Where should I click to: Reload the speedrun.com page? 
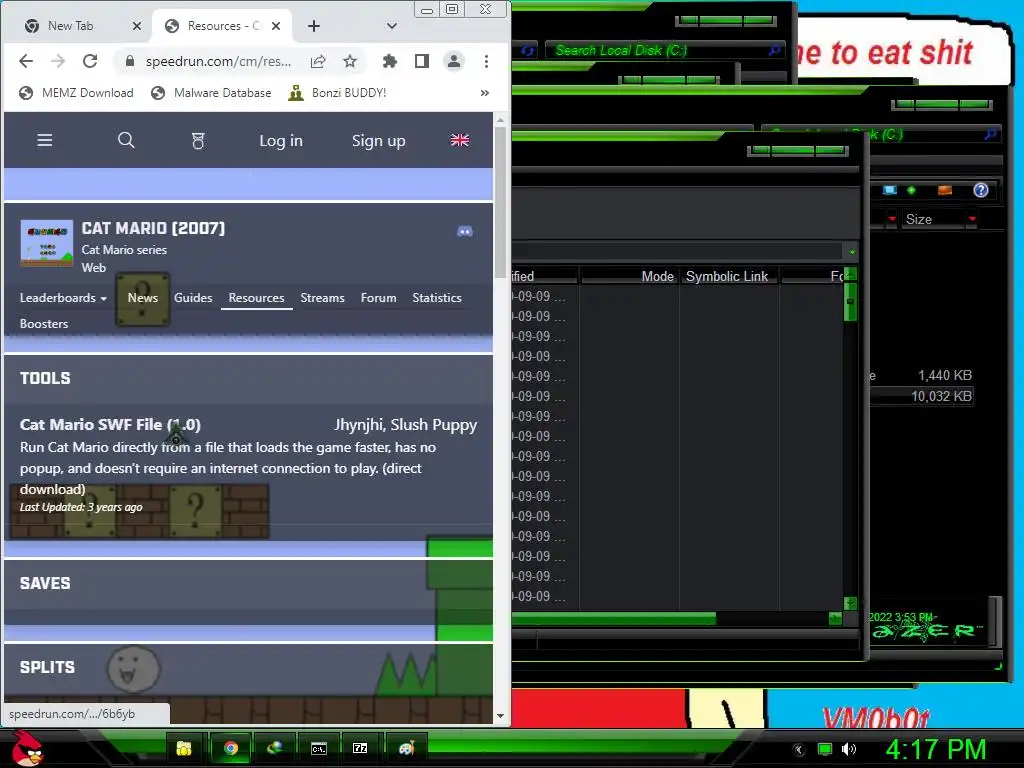90,61
